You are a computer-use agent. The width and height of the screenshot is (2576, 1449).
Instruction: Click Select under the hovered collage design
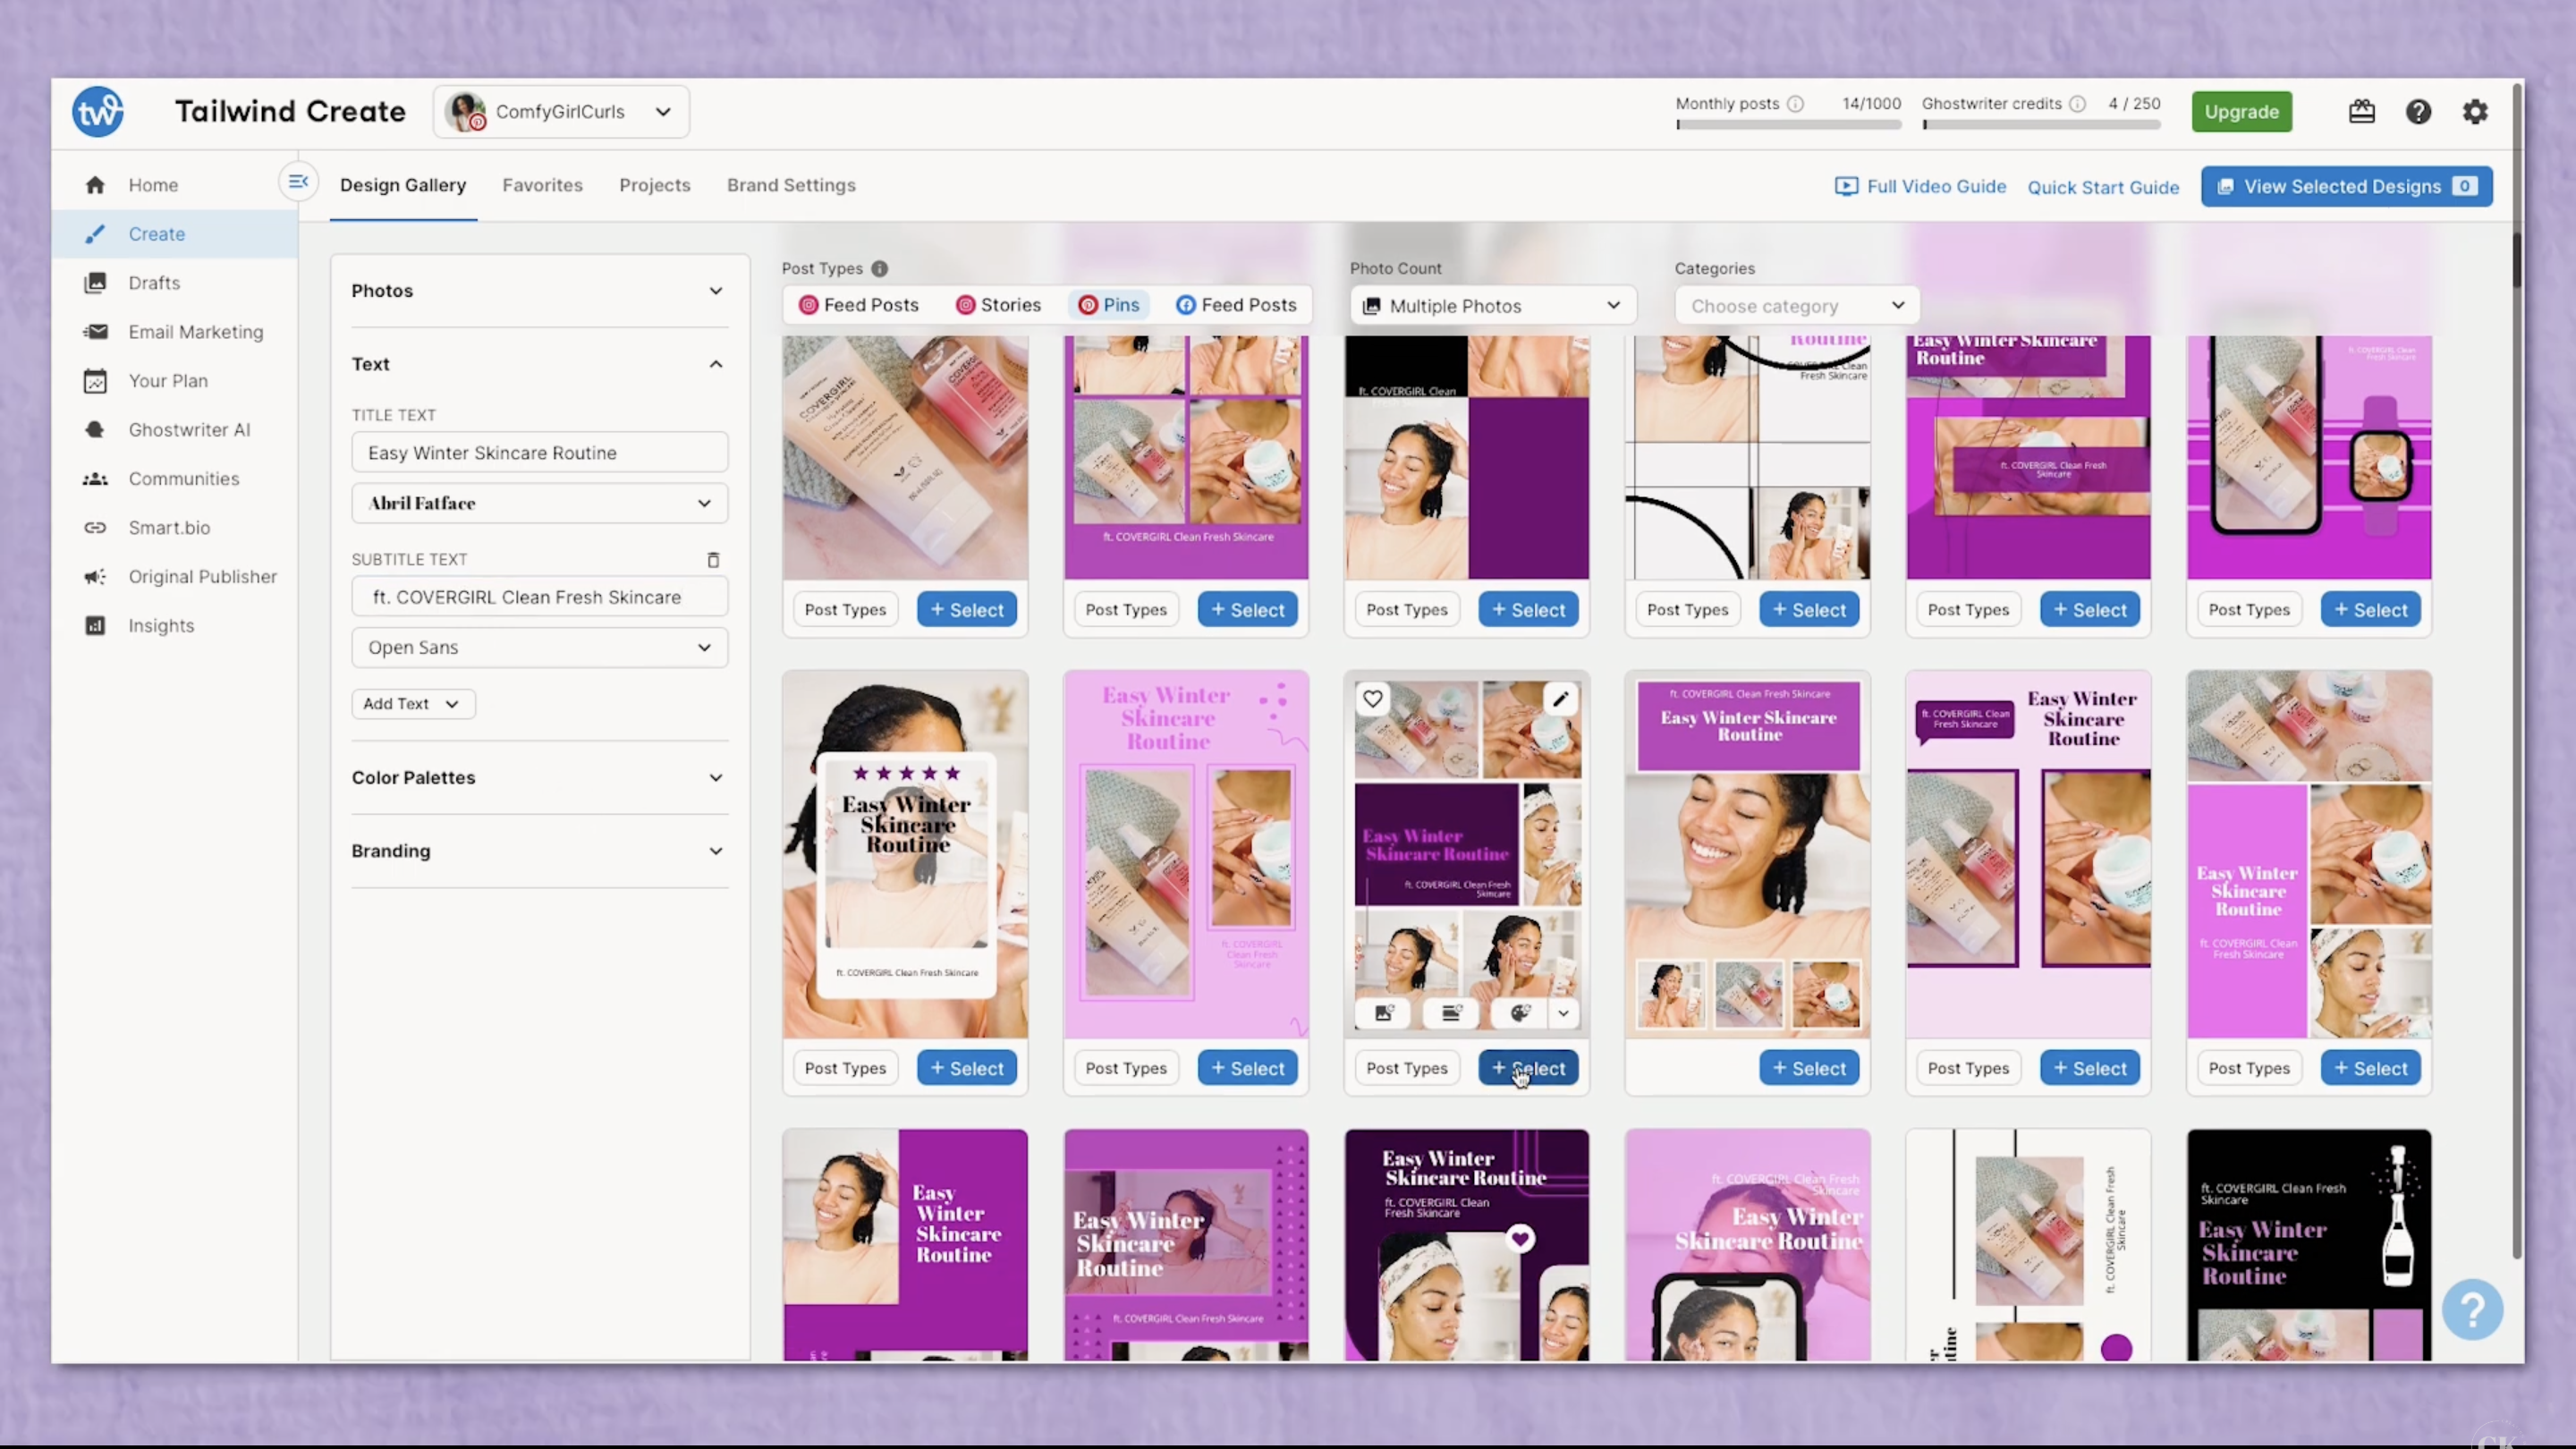pos(1528,1068)
